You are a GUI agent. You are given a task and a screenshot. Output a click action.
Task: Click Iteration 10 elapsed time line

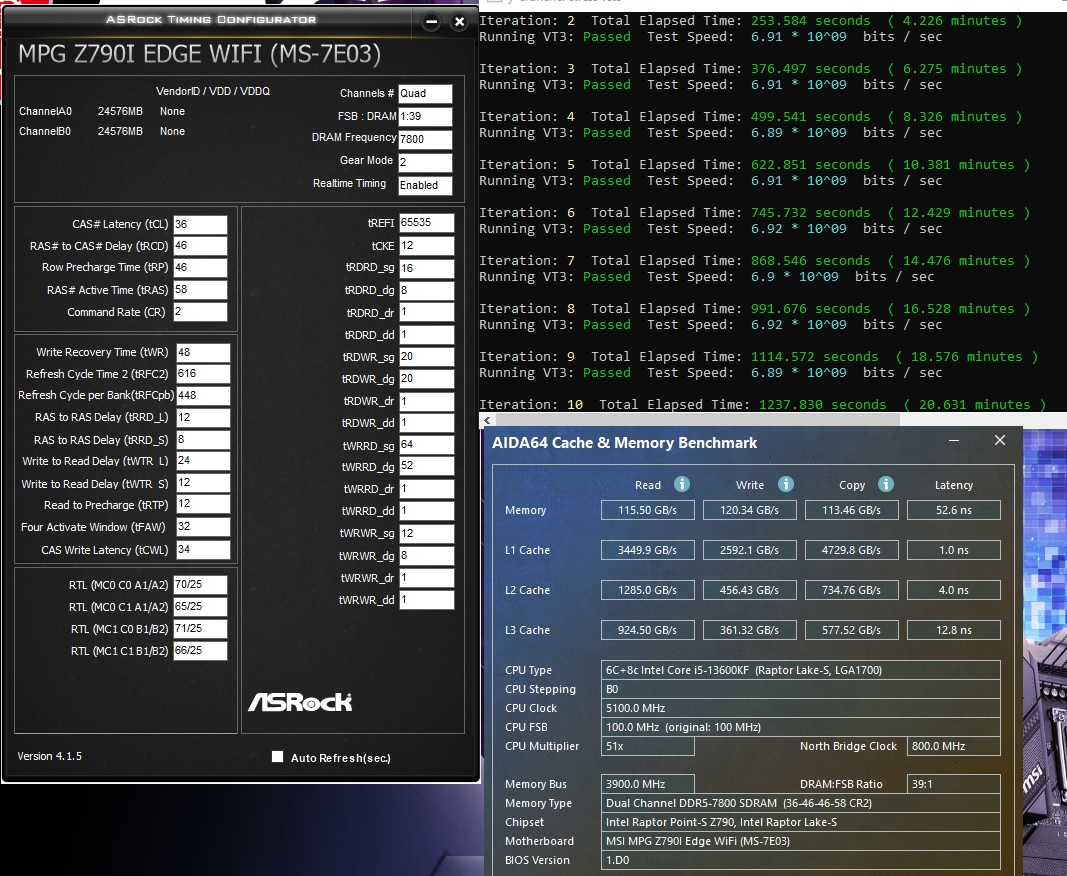(764, 404)
